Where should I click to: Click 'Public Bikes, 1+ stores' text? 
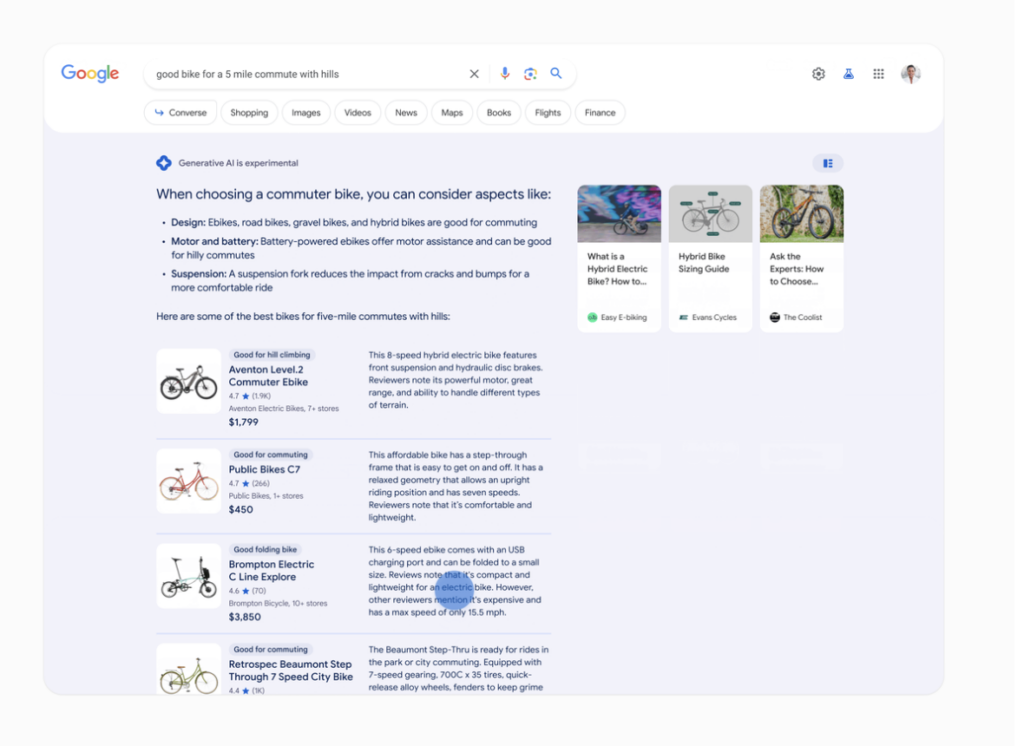point(266,496)
